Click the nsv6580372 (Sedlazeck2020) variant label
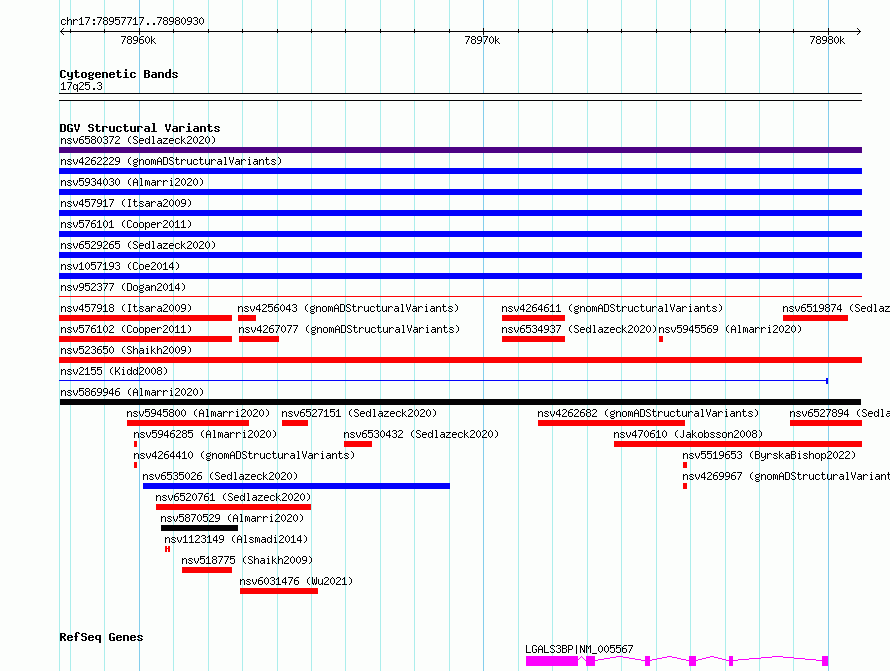This screenshot has height=671, width=890. 138,140
